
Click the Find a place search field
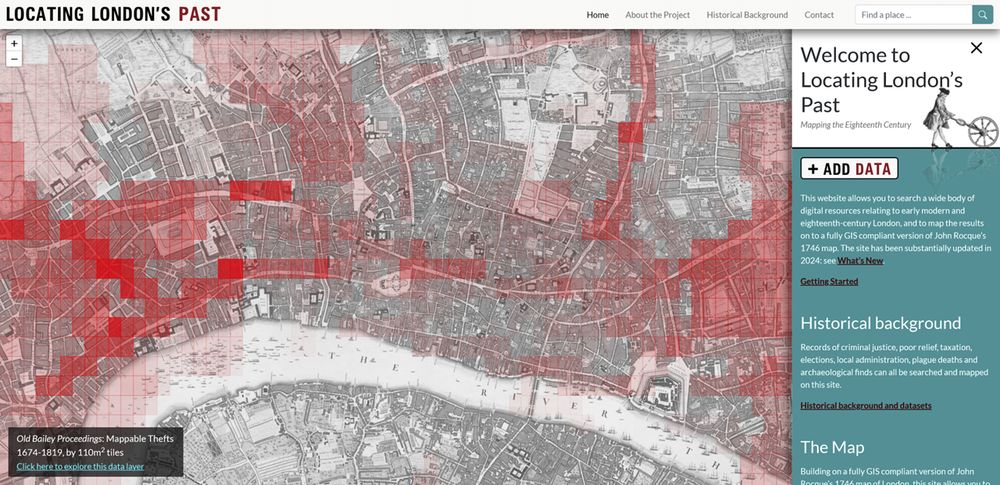click(x=914, y=15)
